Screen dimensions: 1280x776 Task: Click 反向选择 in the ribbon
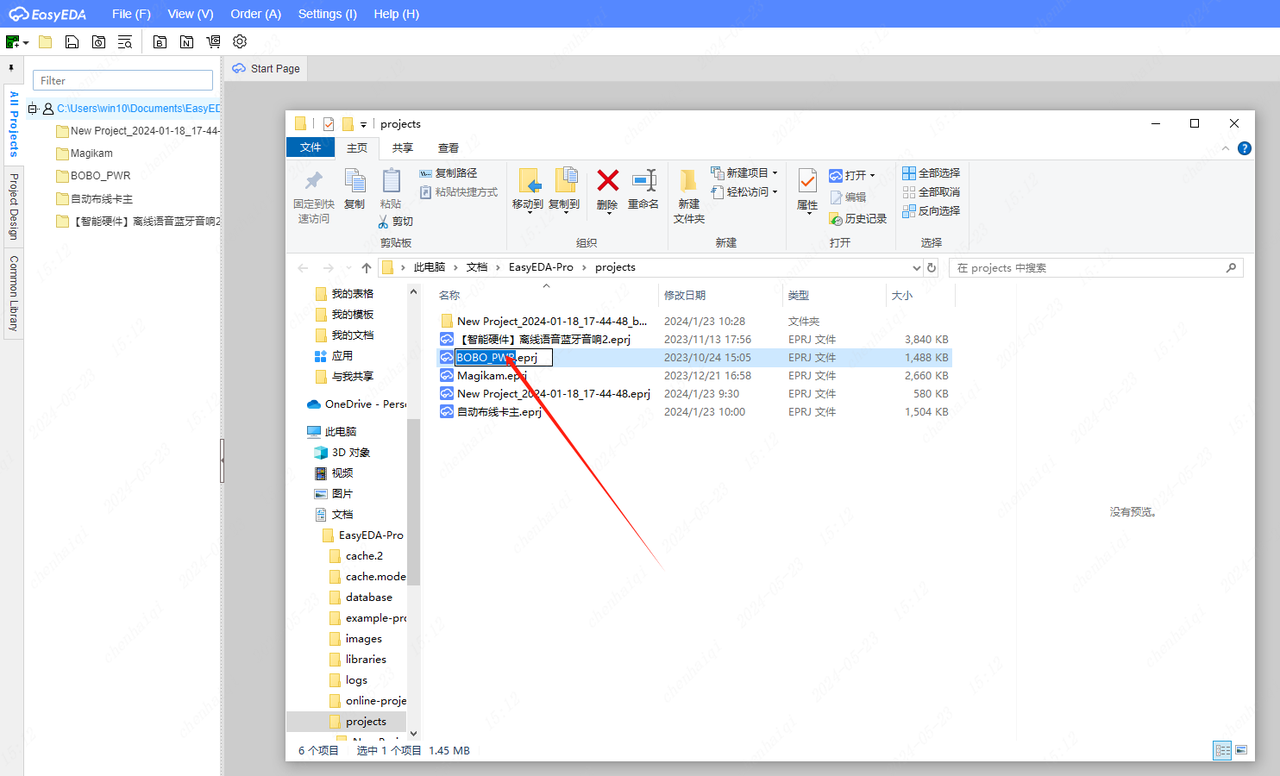click(931, 211)
